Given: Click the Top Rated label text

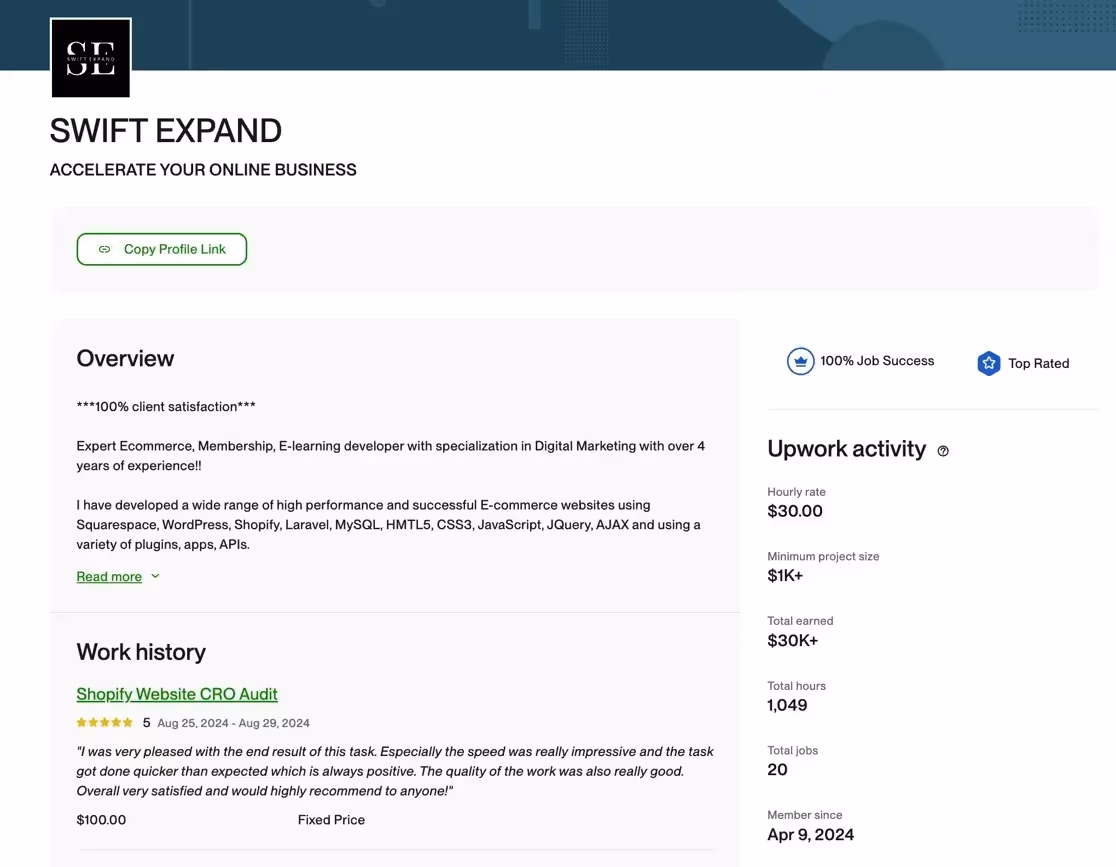Looking at the screenshot, I should point(1038,364).
